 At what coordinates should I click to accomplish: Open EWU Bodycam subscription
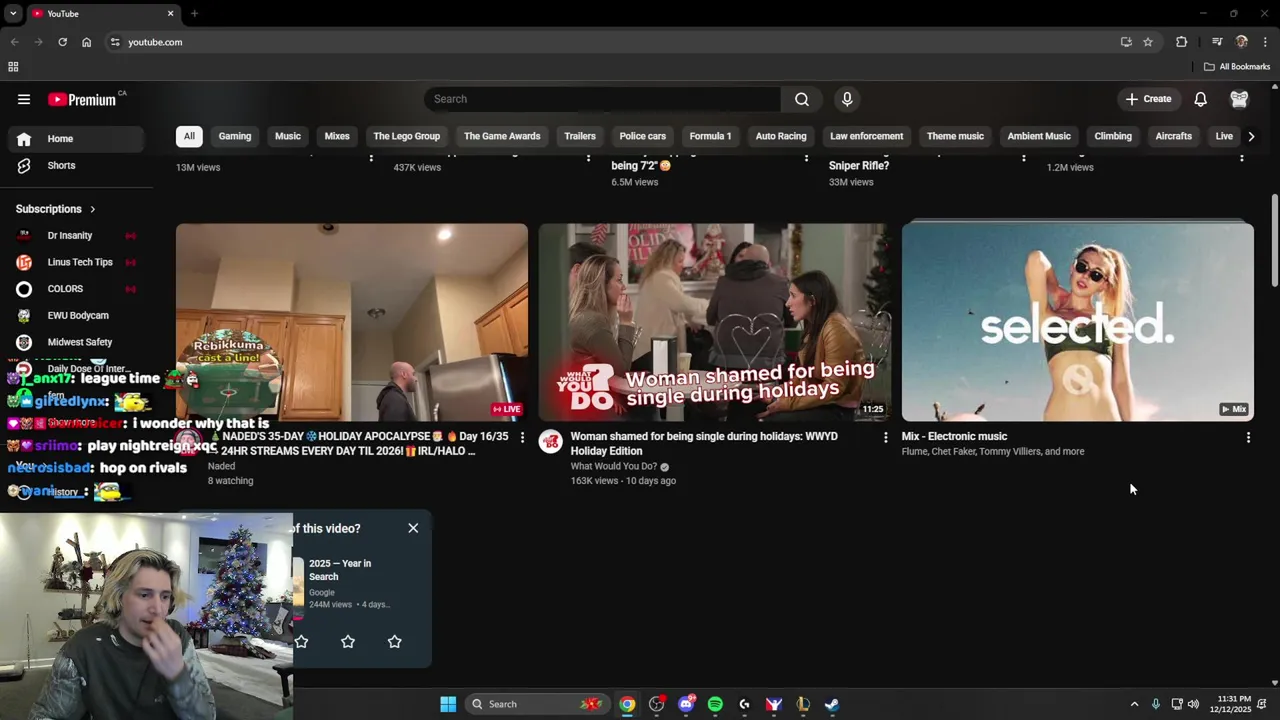77,316
